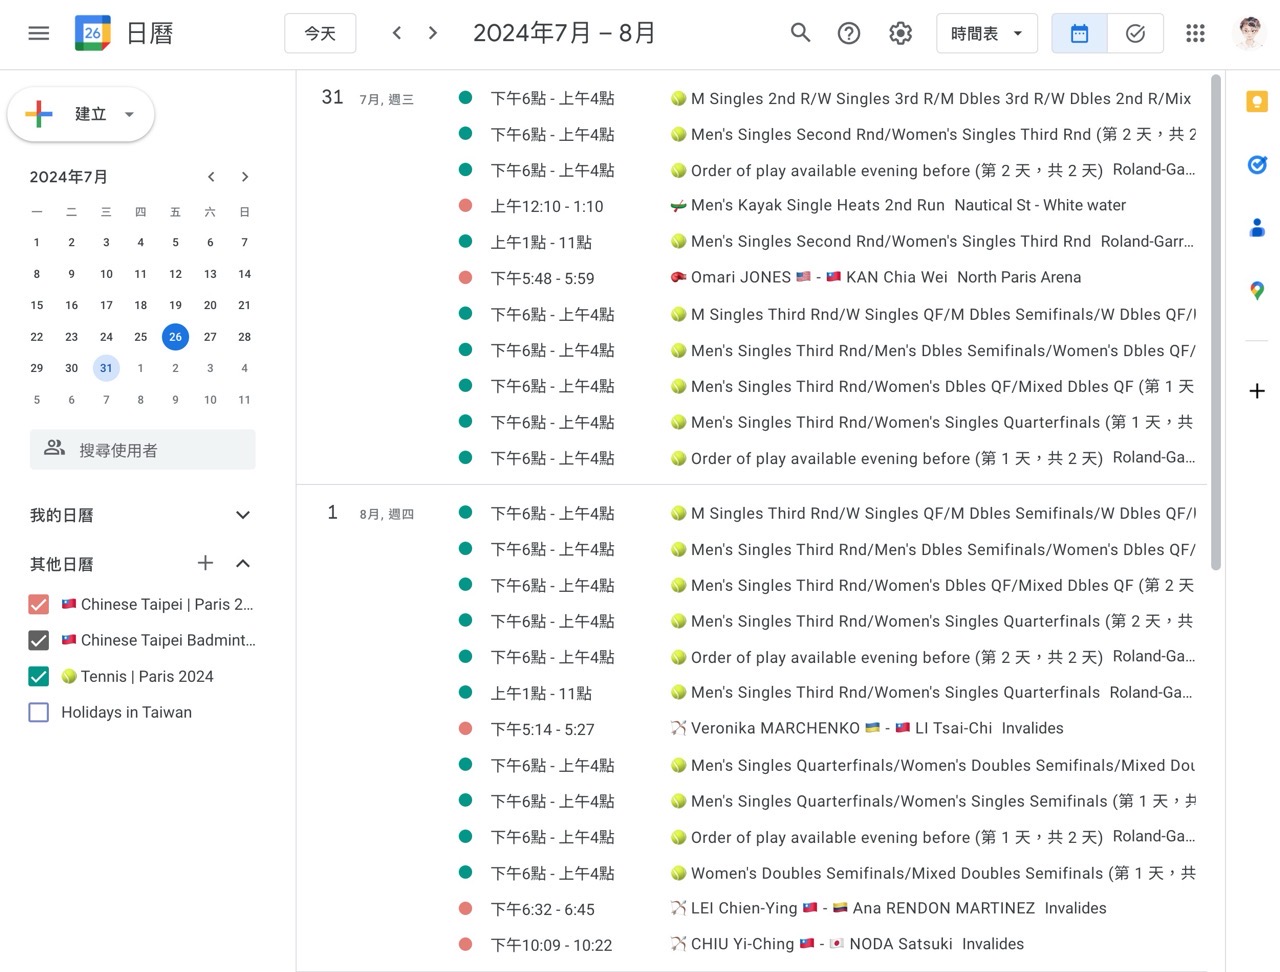The width and height of the screenshot is (1280, 972).
Task: Get add-ons plus icon in side panel
Action: 1257,391
